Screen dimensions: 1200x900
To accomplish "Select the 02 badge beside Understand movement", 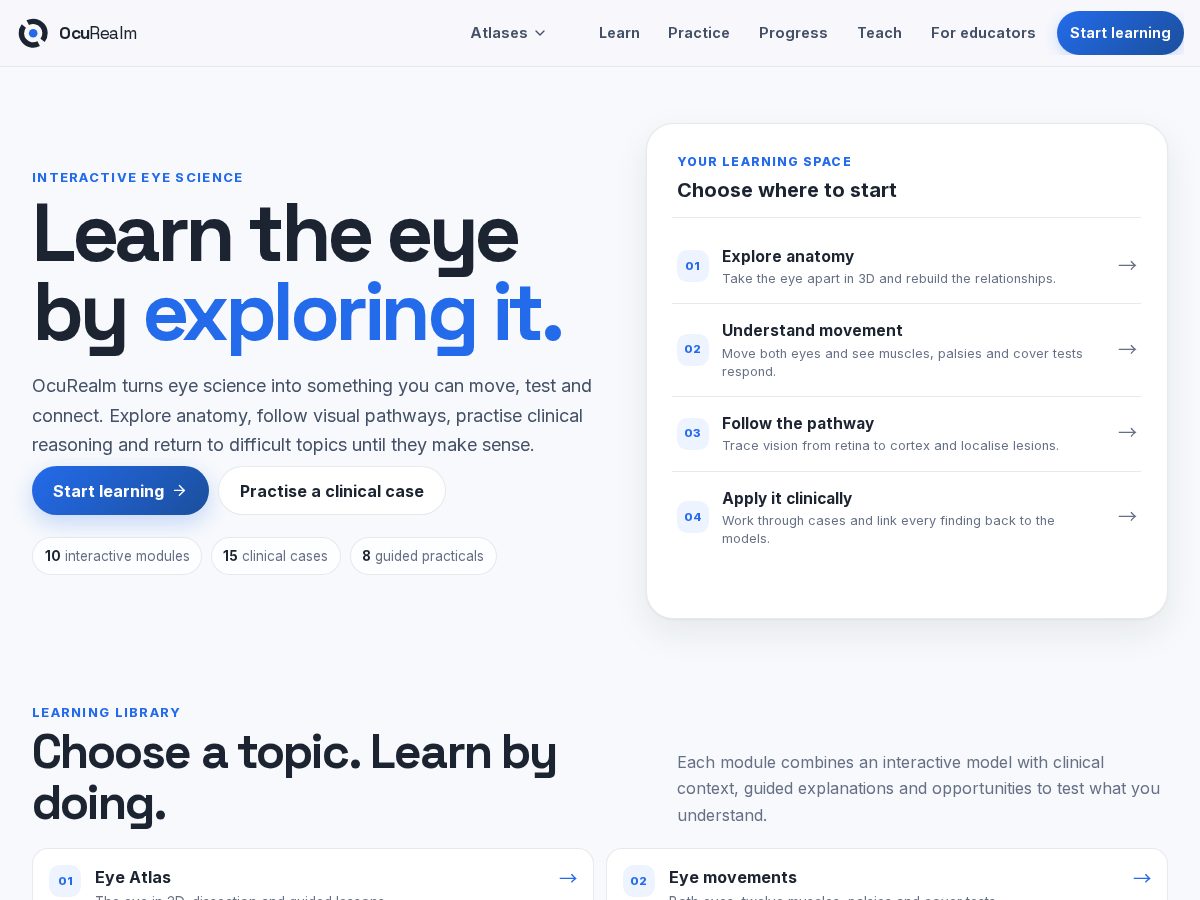I will pos(693,350).
